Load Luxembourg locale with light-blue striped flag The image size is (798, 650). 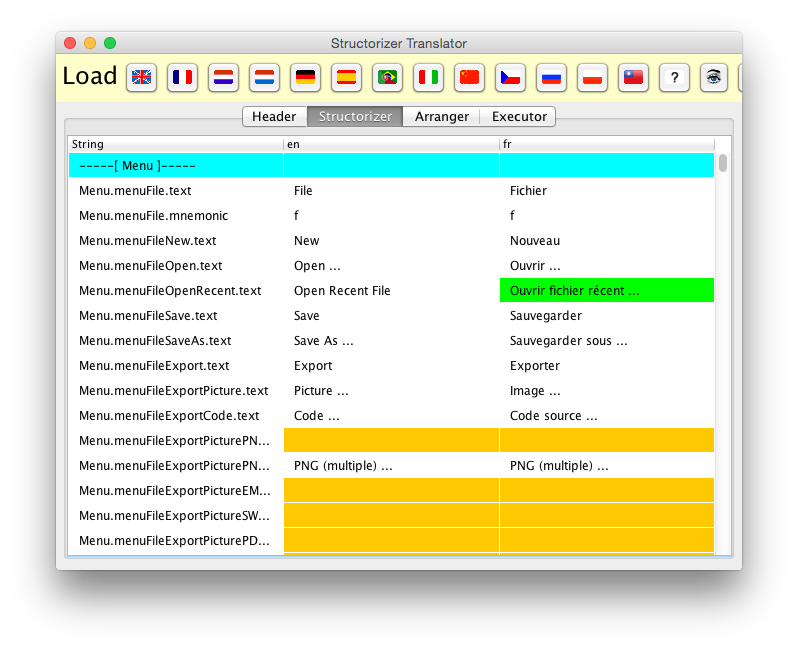coord(264,77)
